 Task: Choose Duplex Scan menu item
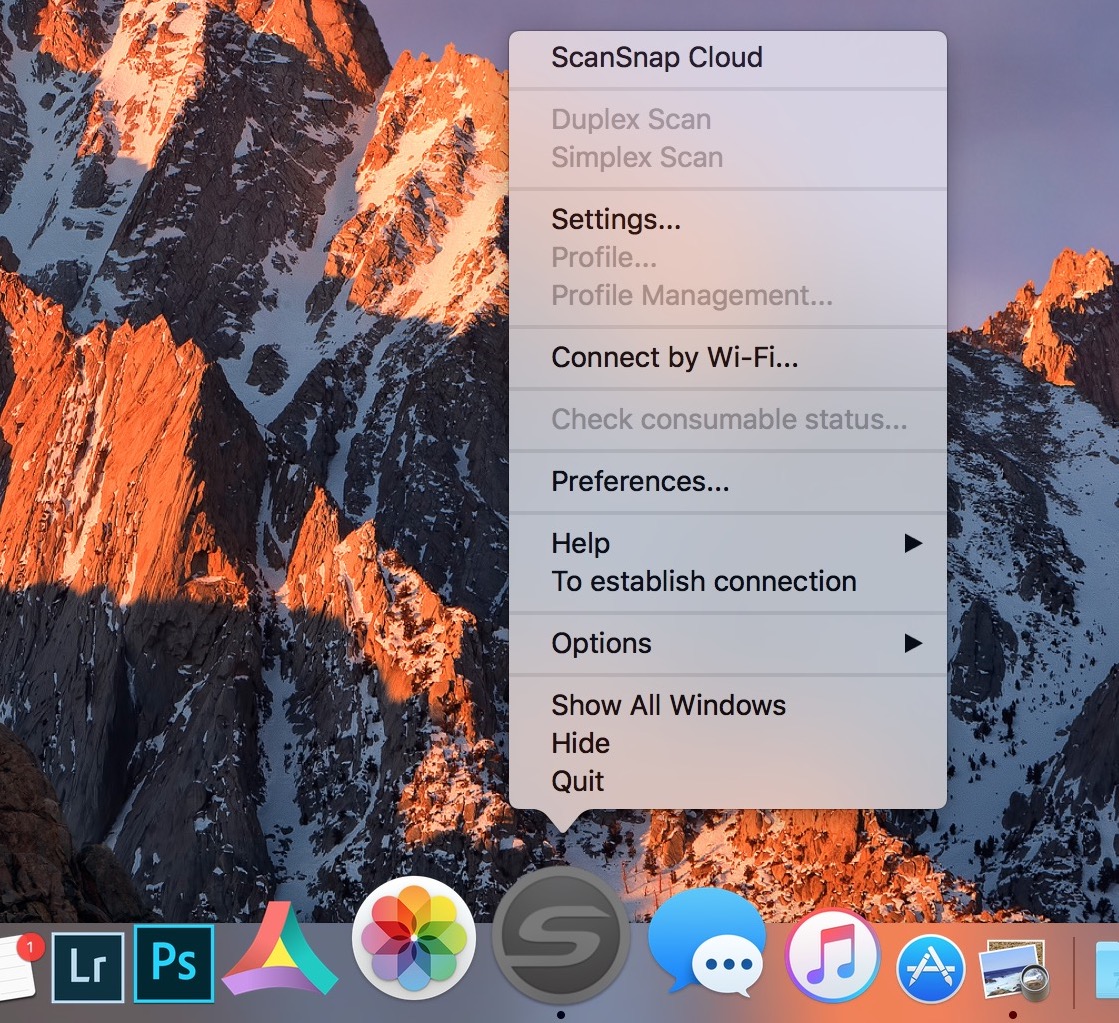728,119
